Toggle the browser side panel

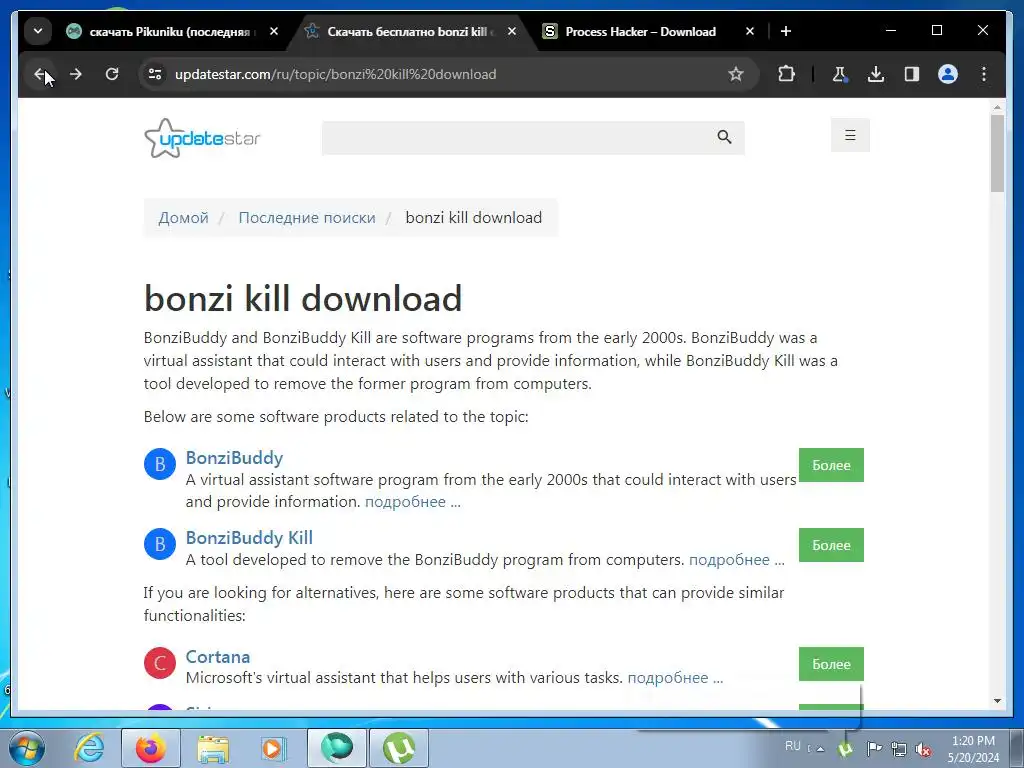tap(912, 74)
